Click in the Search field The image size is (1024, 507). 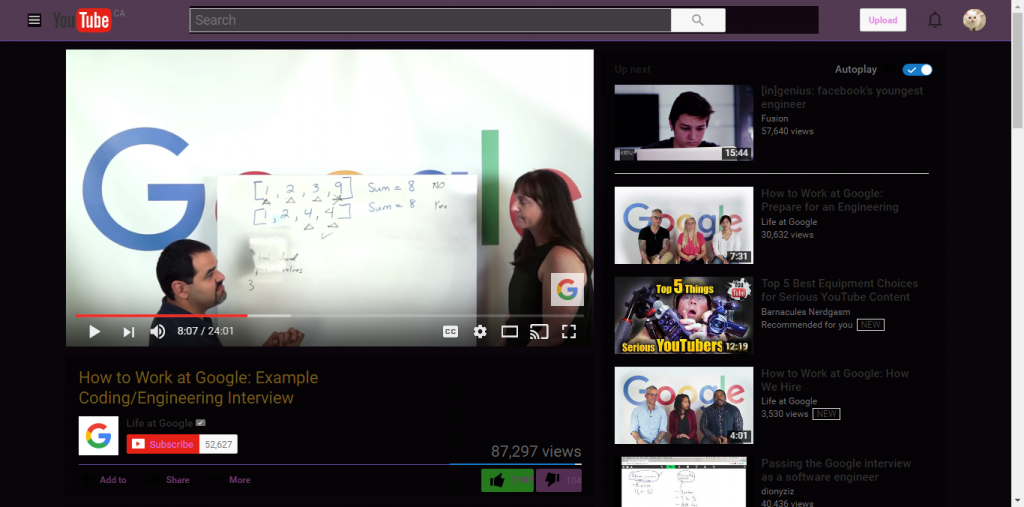(x=430, y=20)
